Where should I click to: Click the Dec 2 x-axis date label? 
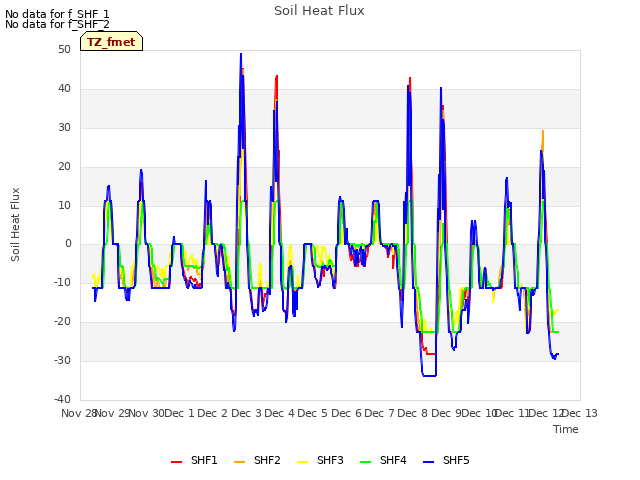213,413
